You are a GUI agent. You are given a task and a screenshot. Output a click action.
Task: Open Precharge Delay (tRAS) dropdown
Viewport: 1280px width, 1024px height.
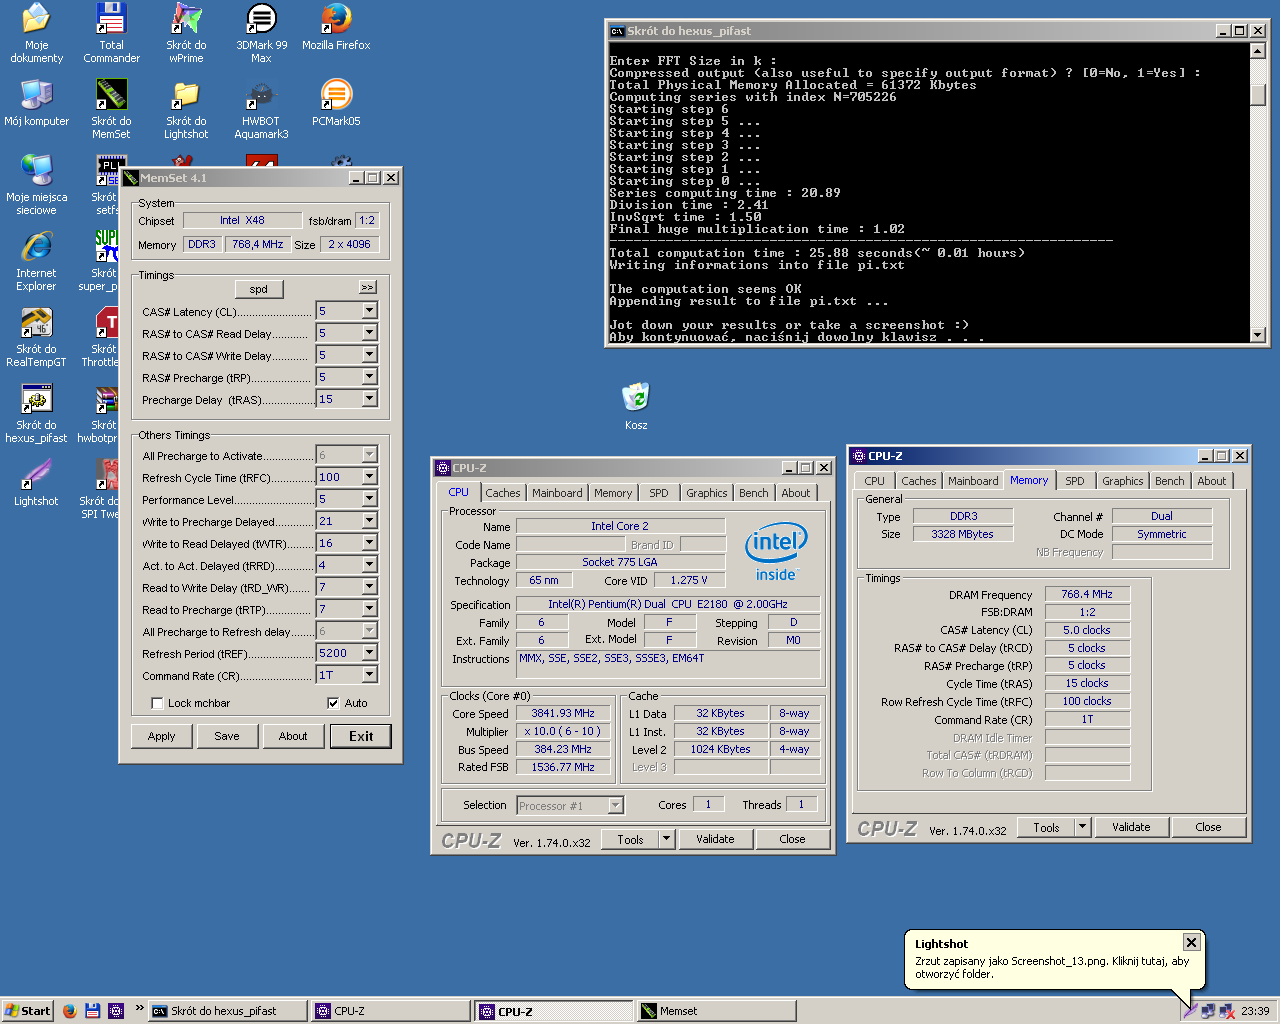tap(369, 399)
